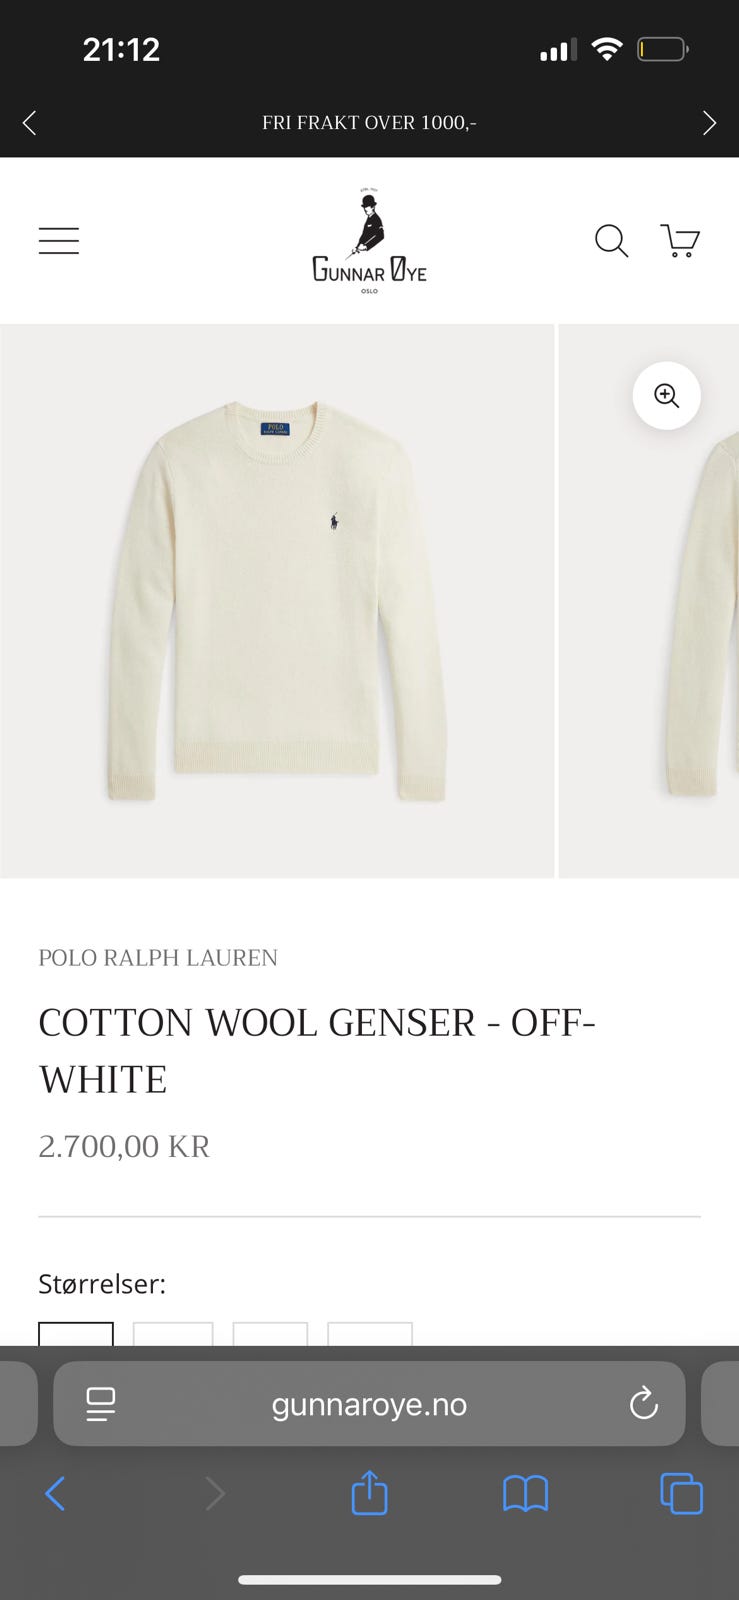
Task: View the second sweater product image
Action: 649,601
